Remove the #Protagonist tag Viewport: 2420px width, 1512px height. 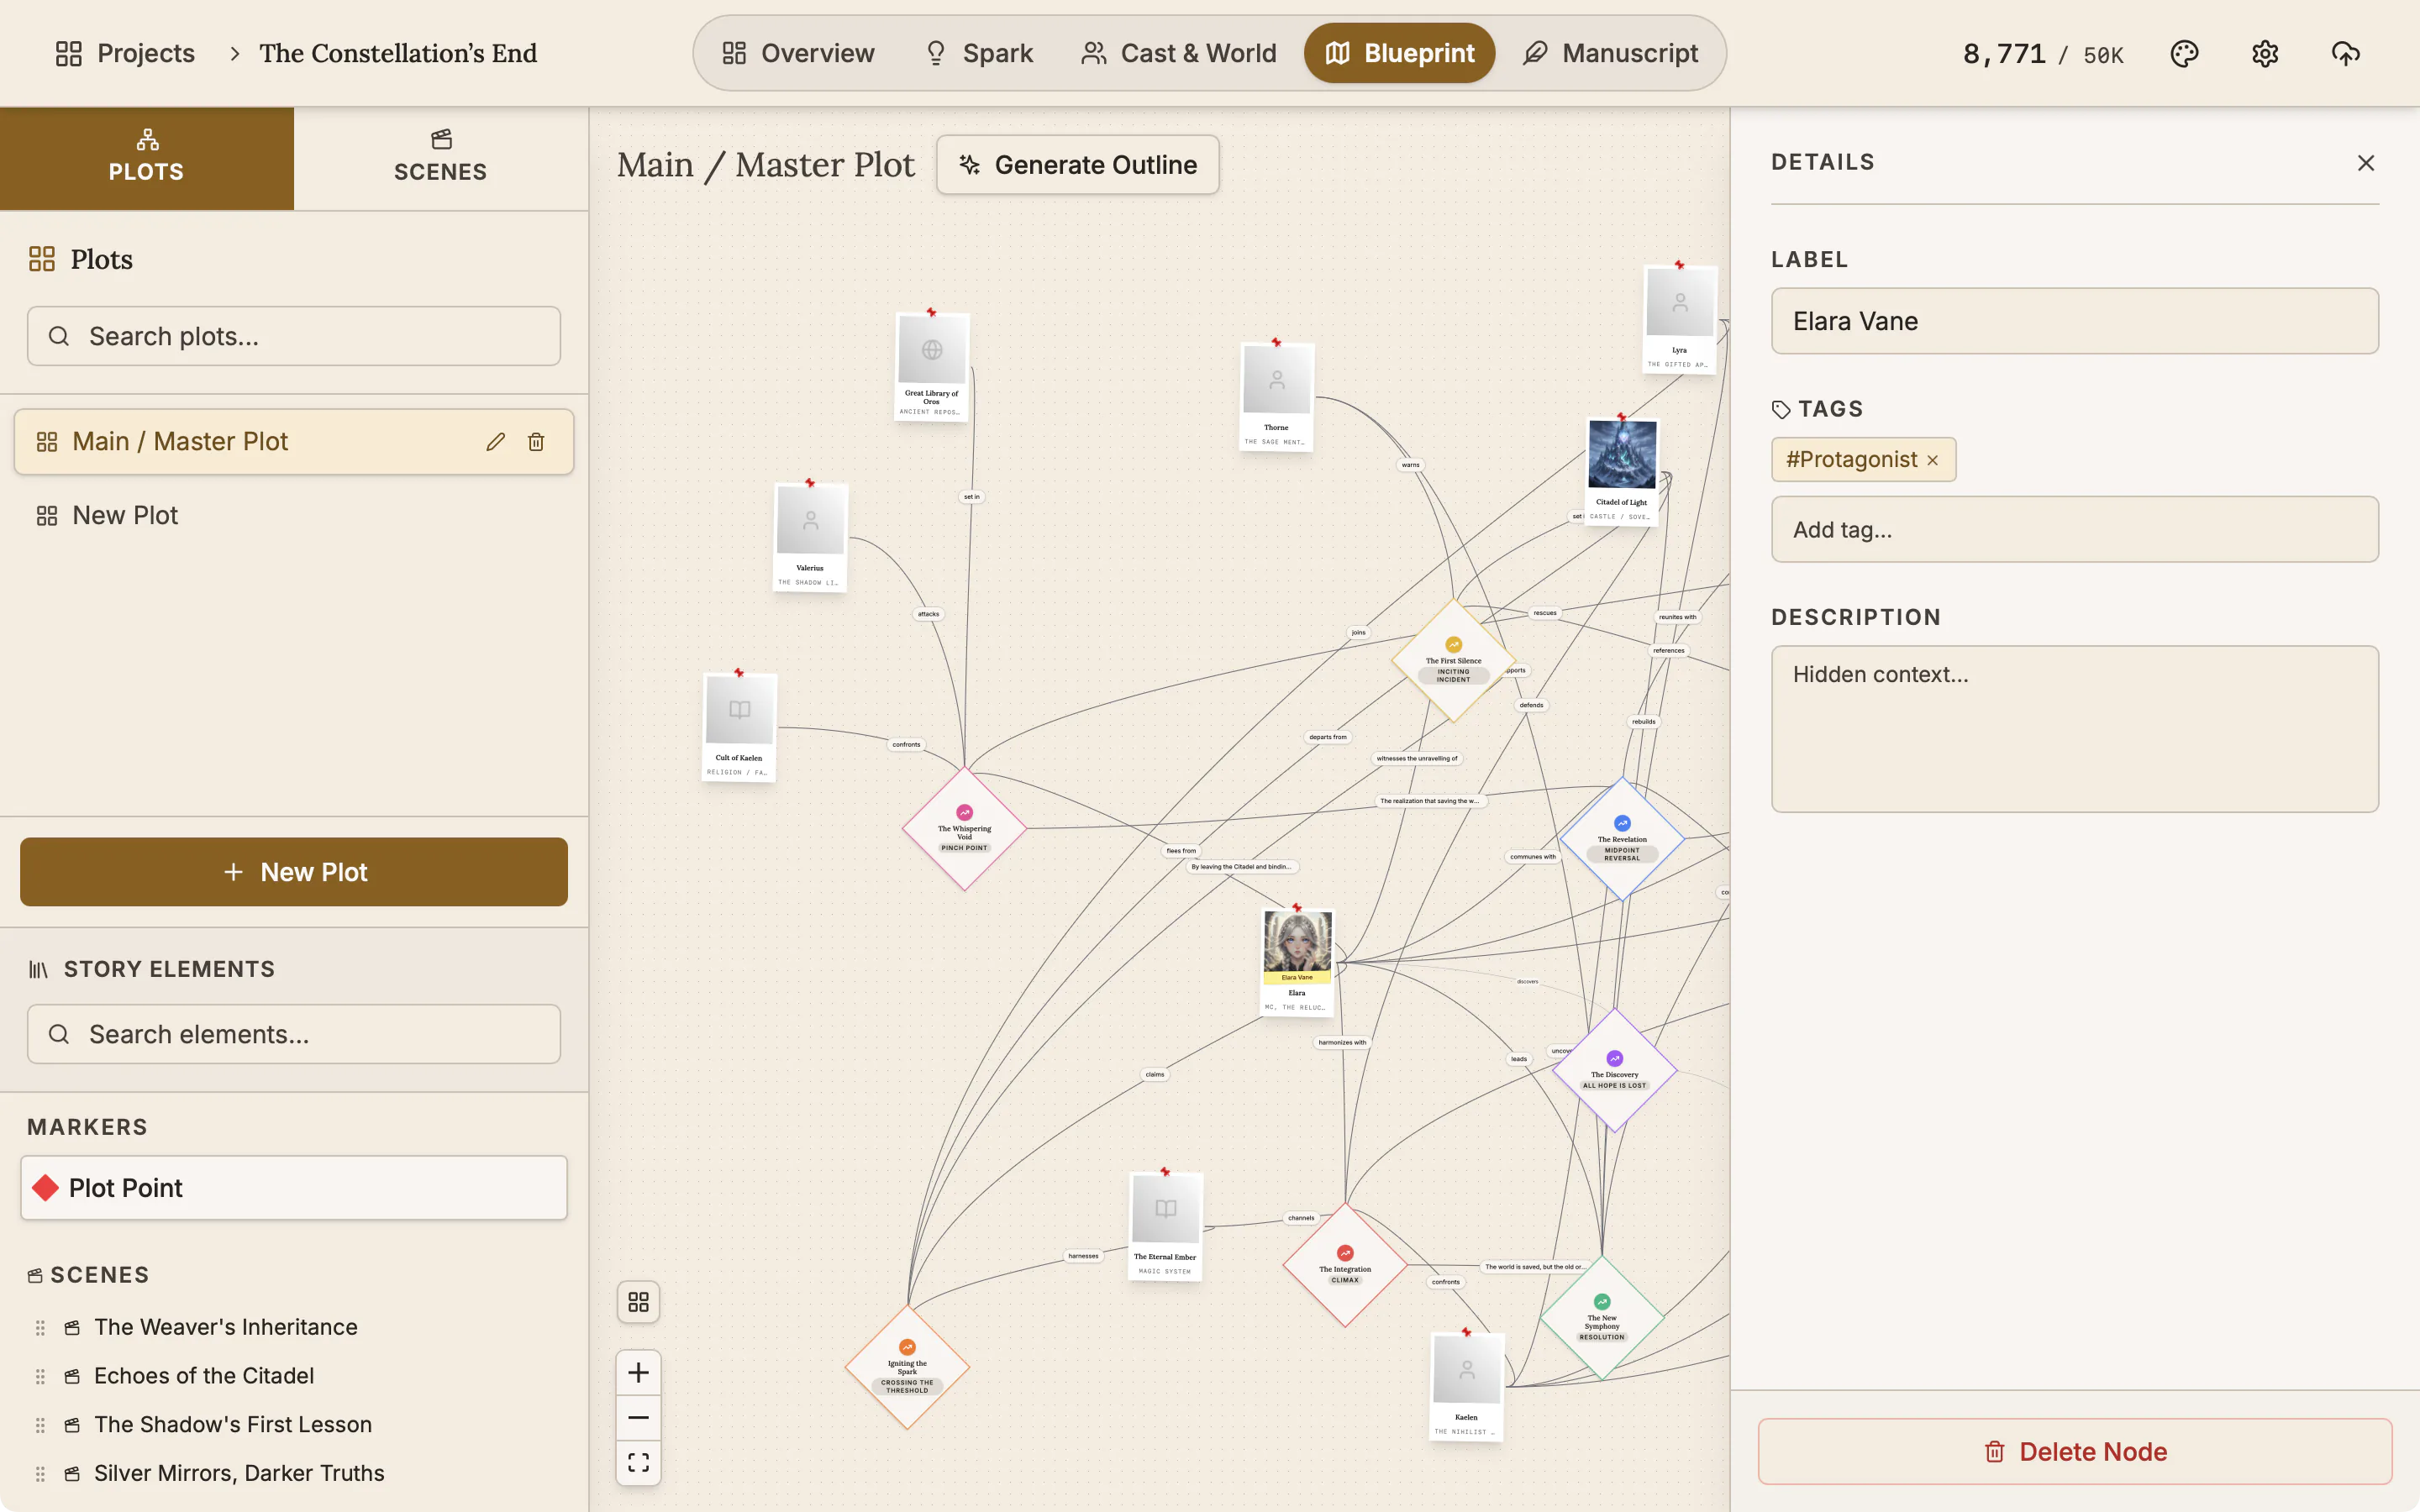[1932, 460]
